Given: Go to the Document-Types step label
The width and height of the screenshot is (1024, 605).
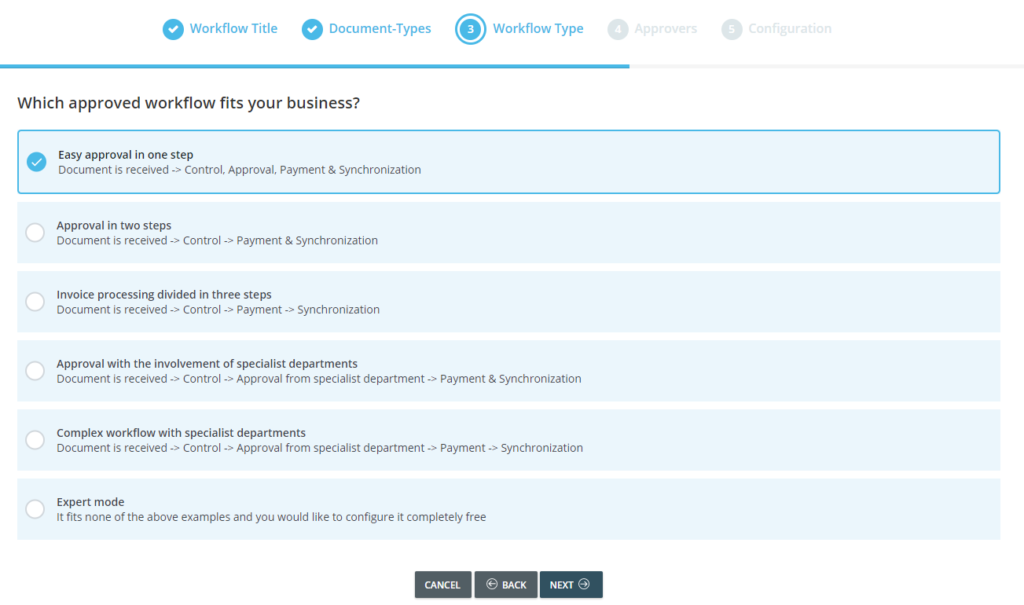Looking at the screenshot, I should pyautogui.click(x=380, y=29).
